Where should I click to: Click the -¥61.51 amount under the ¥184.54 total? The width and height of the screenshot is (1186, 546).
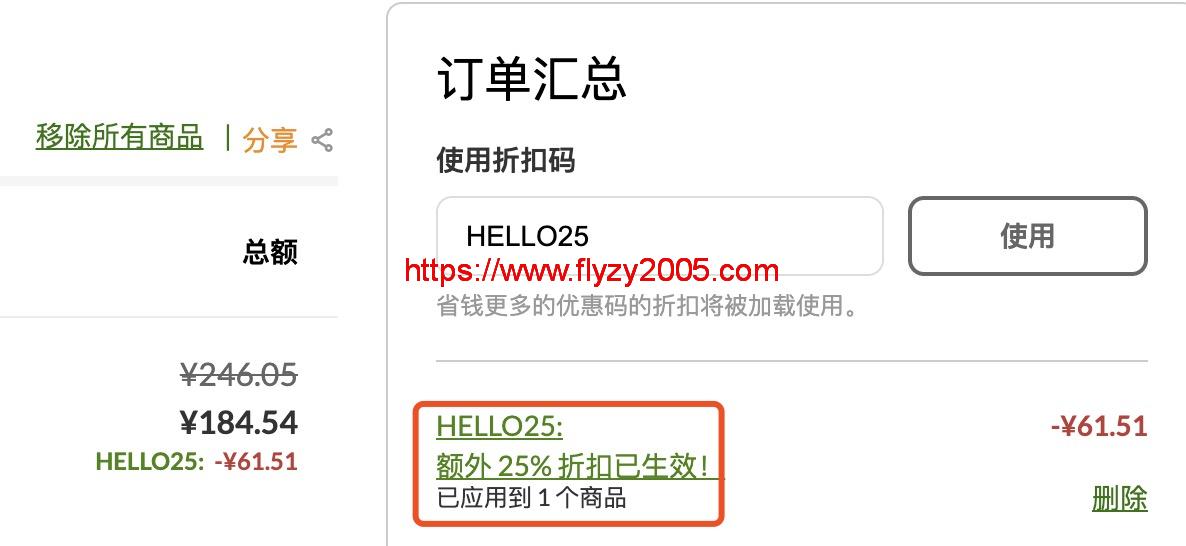[256, 461]
